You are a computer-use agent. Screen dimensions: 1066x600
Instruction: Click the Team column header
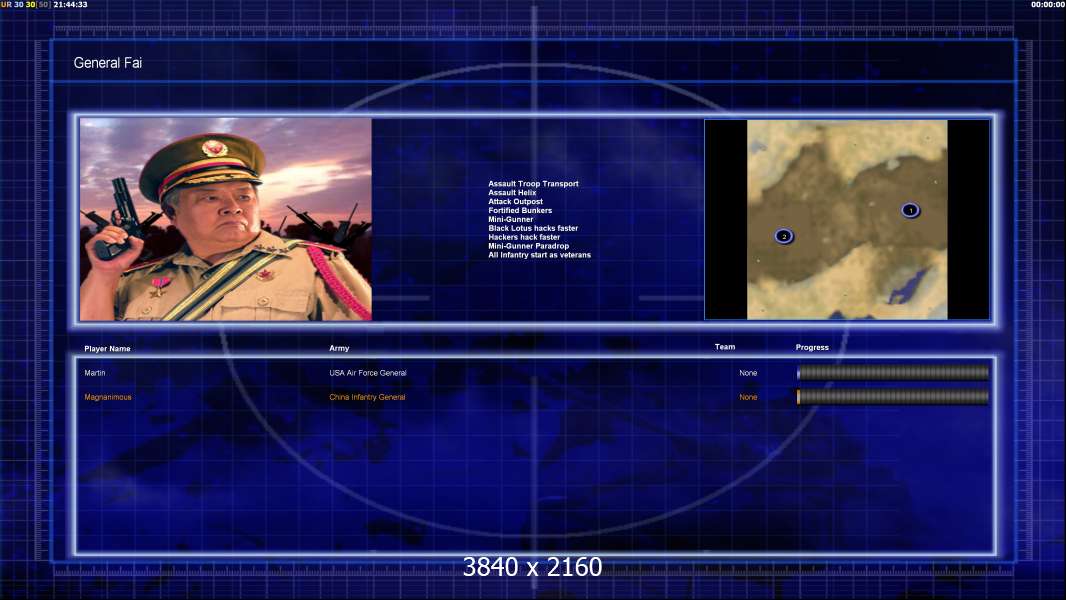tap(725, 347)
